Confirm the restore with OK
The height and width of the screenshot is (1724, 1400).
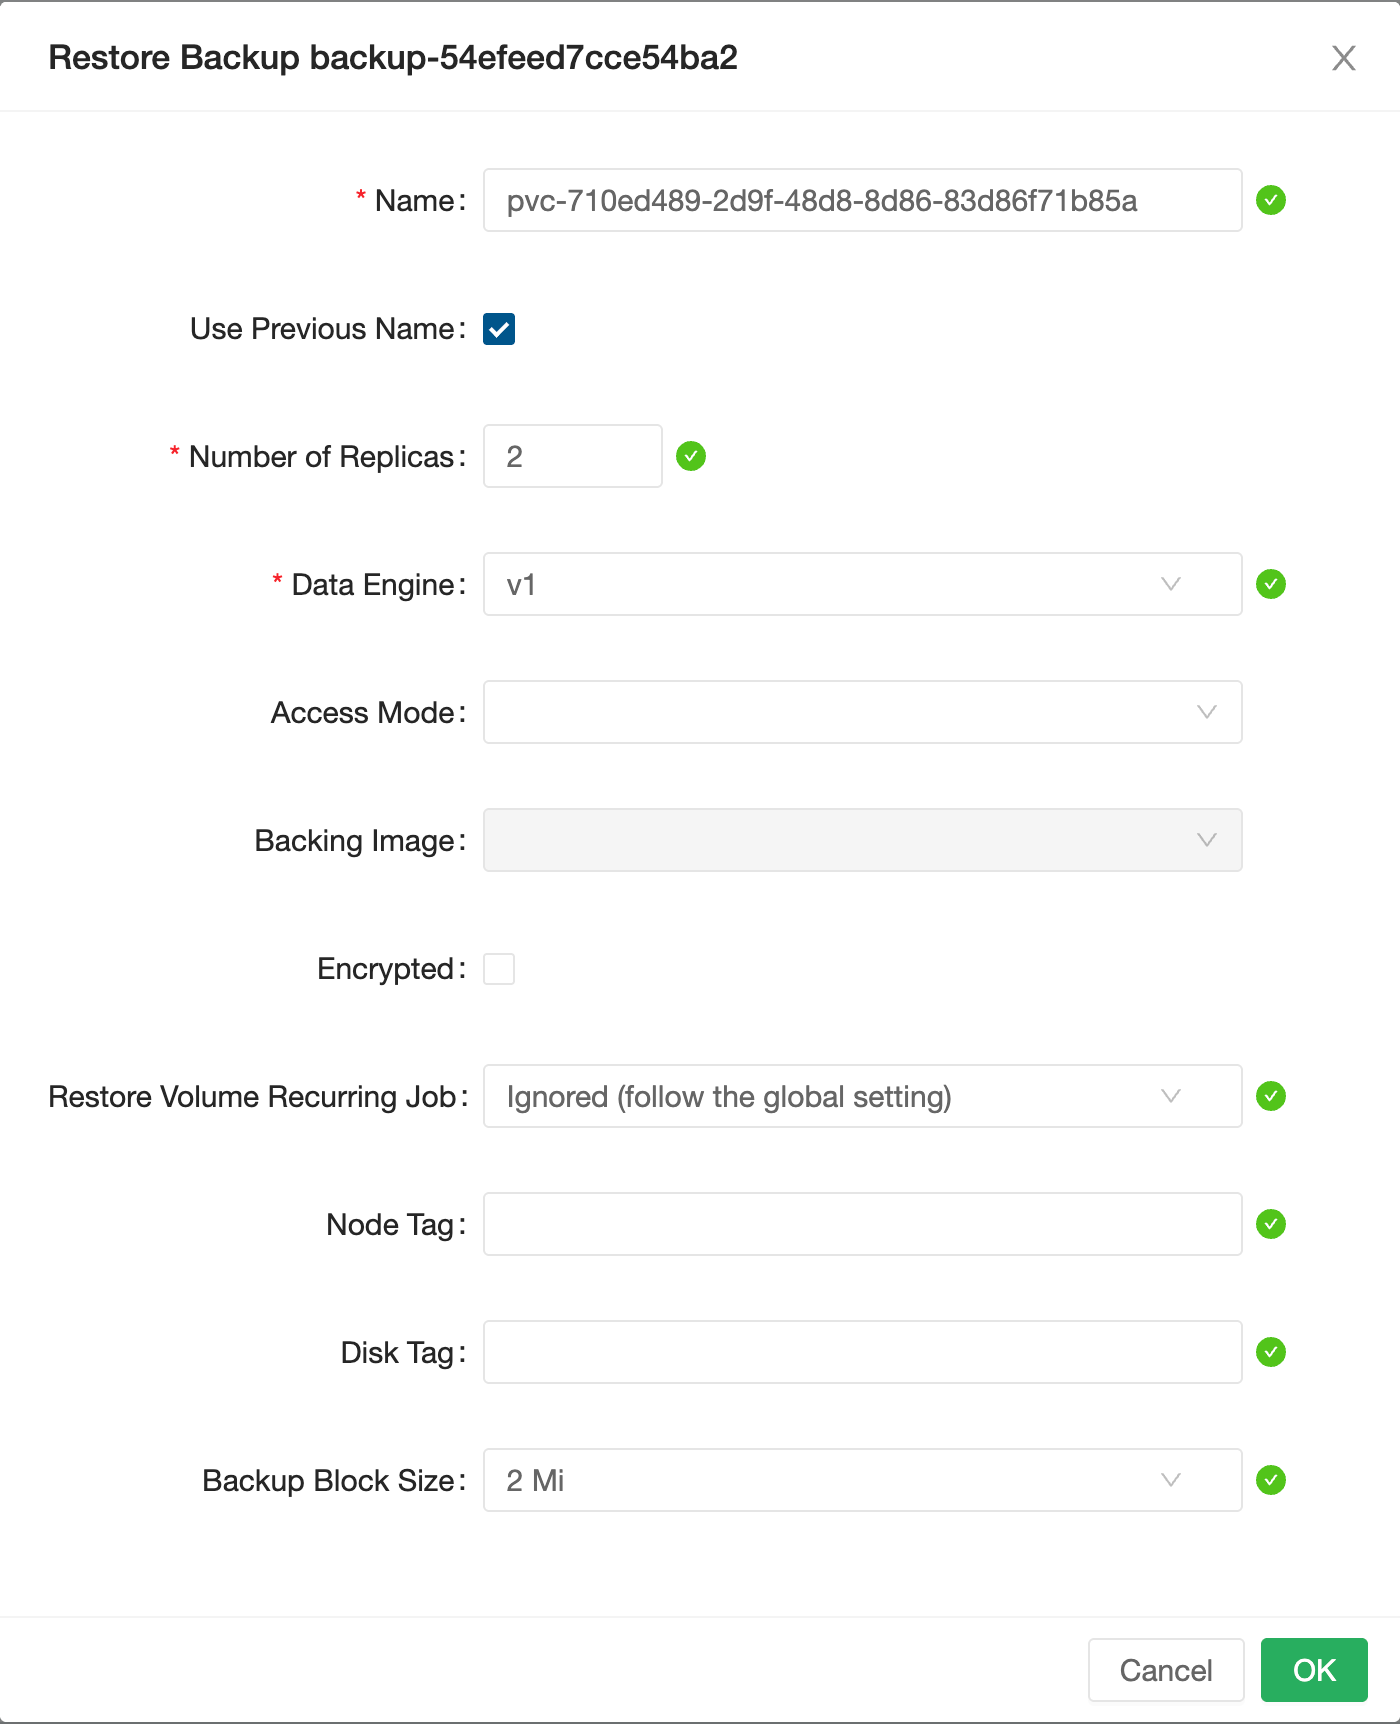[x=1314, y=1670]
